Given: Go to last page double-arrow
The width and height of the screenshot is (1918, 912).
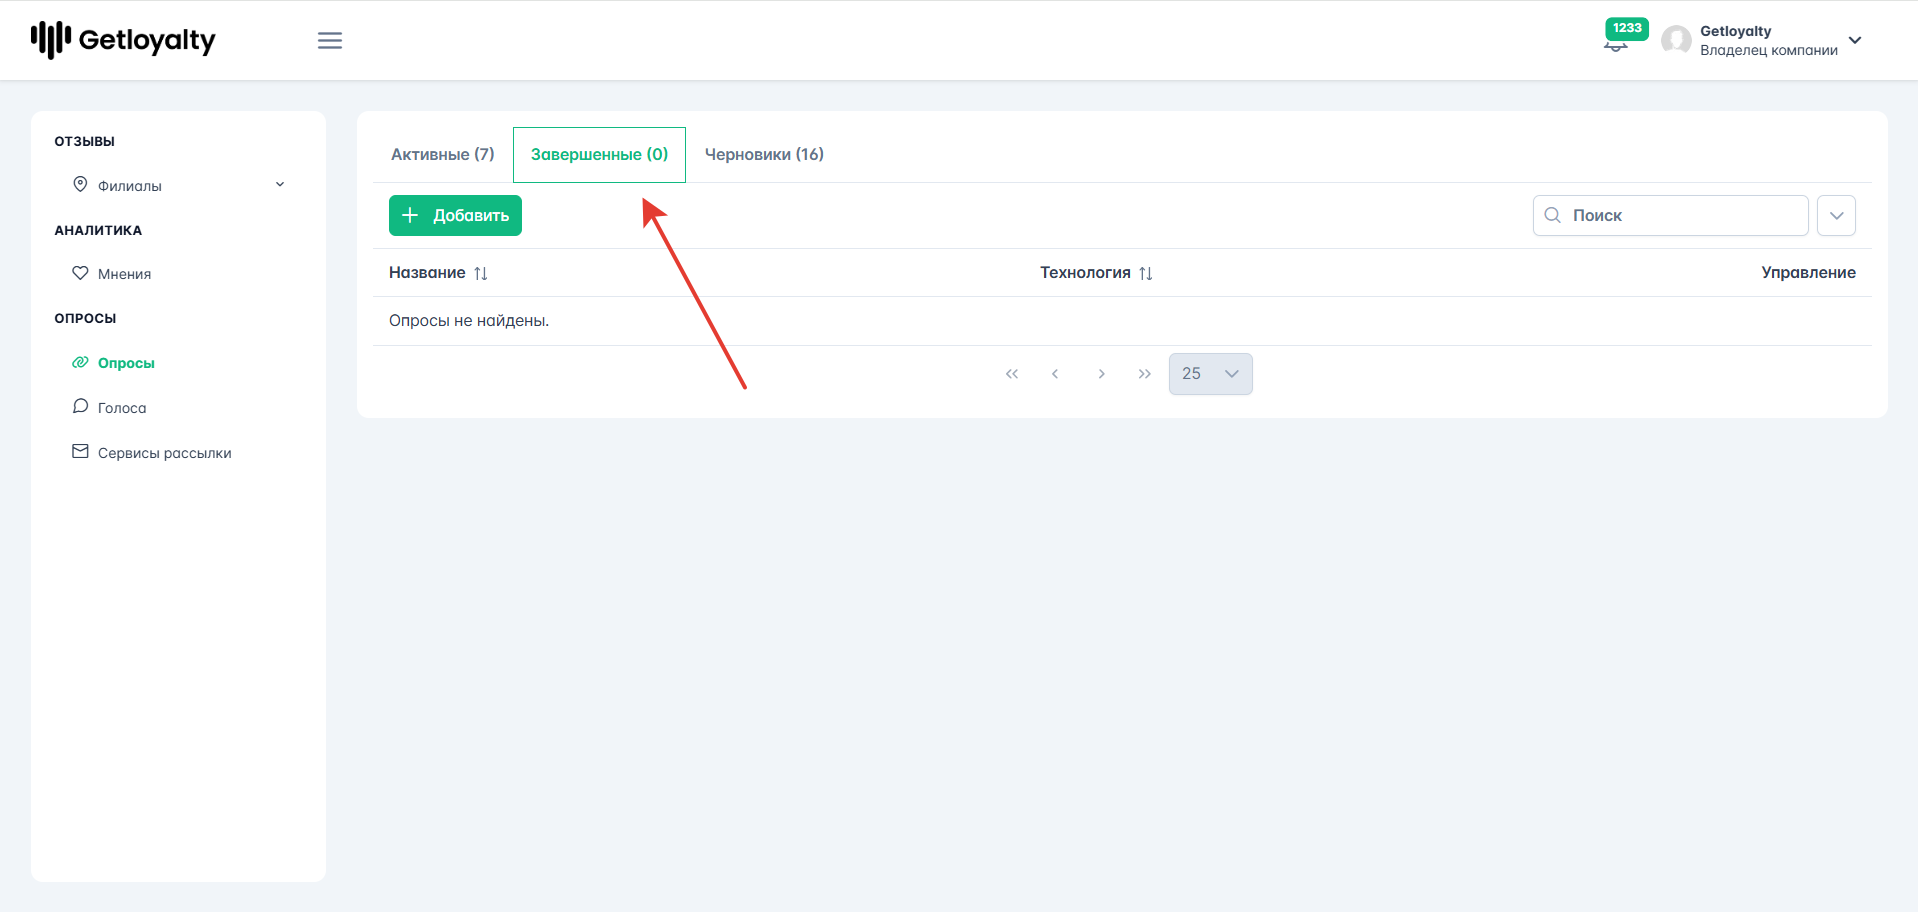Looking at the screenshot, I should point(1145,374).
